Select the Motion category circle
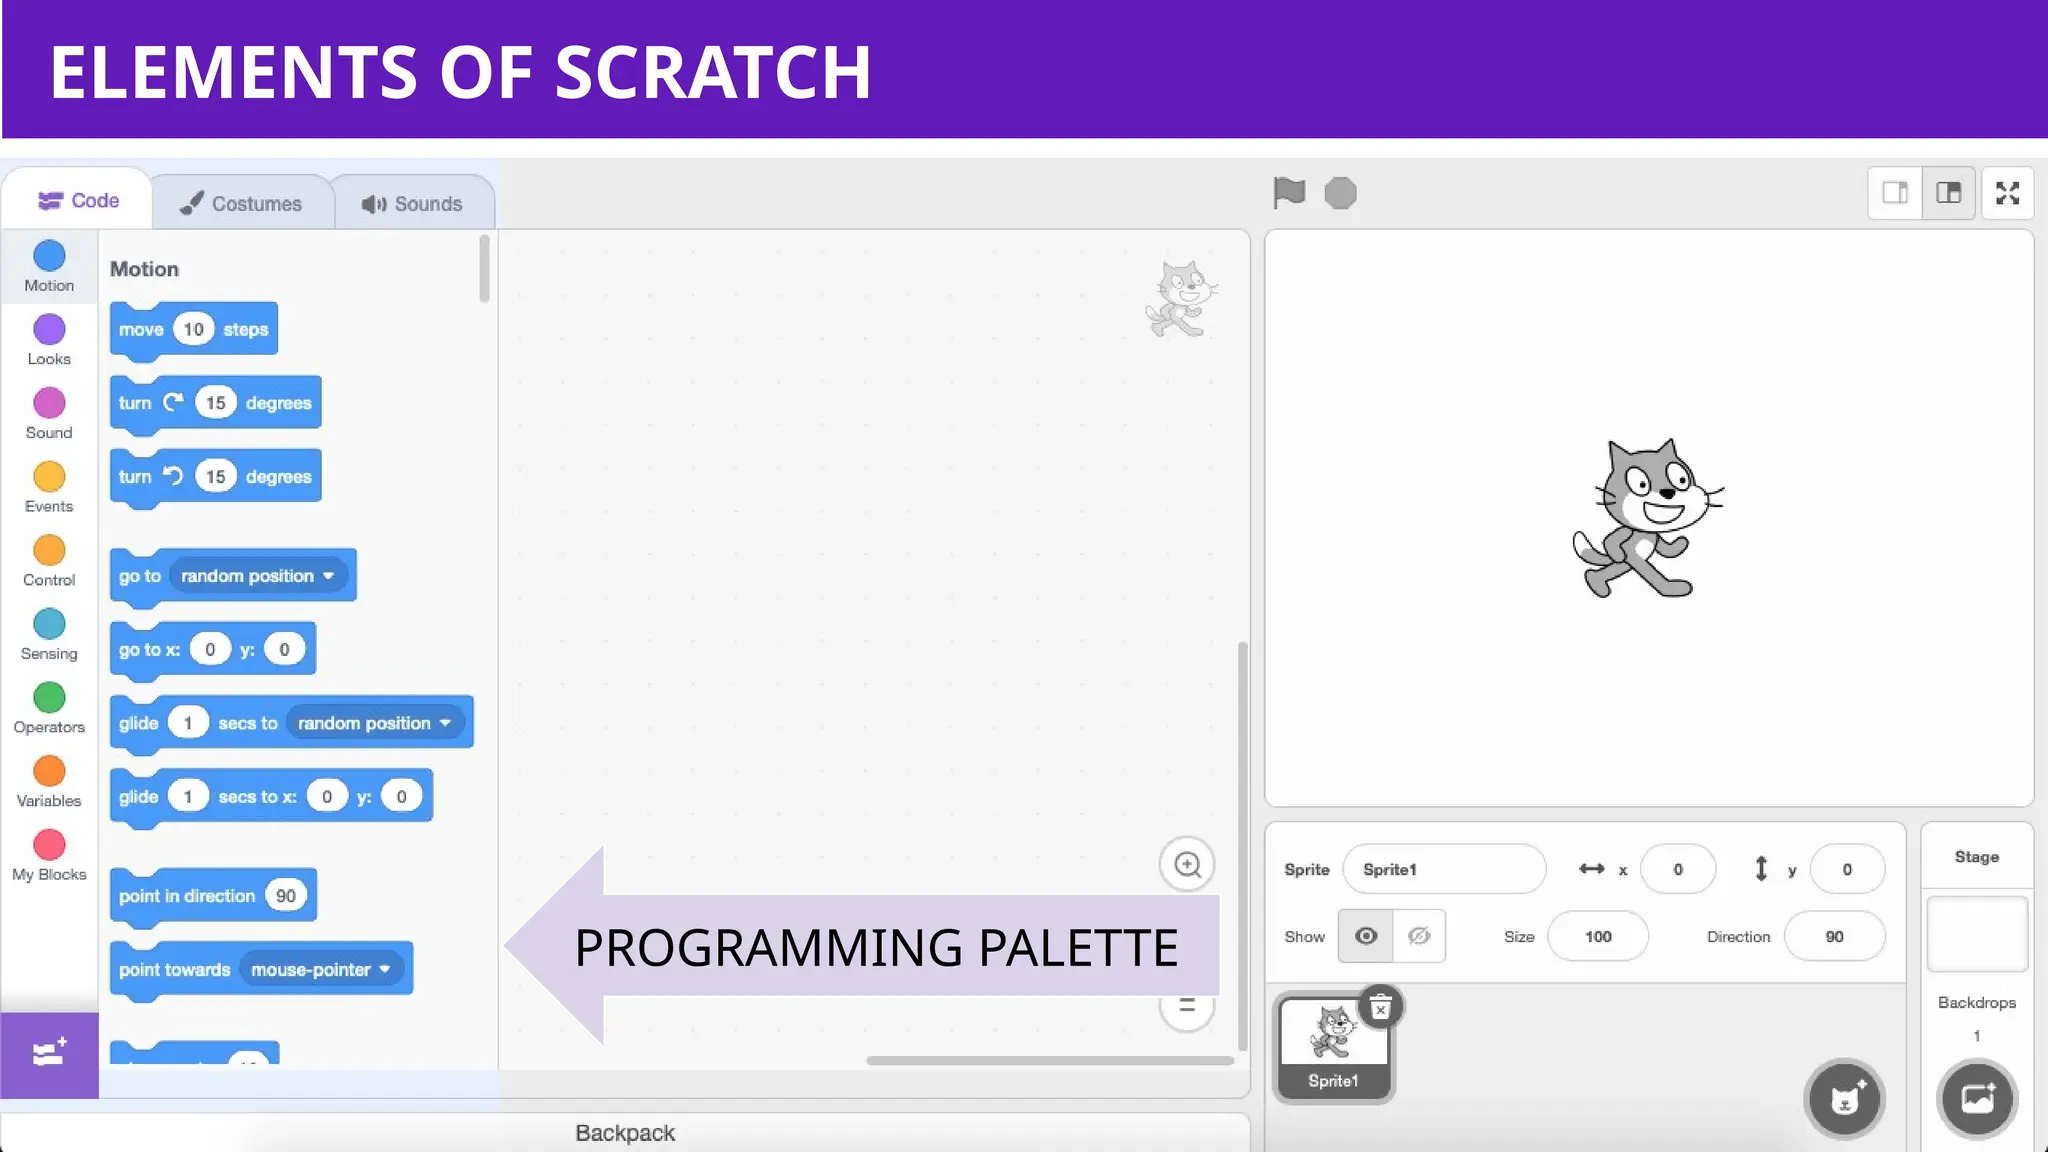Image resolution: width=2048 pixels, height=1152 pixels. [49, 256]
